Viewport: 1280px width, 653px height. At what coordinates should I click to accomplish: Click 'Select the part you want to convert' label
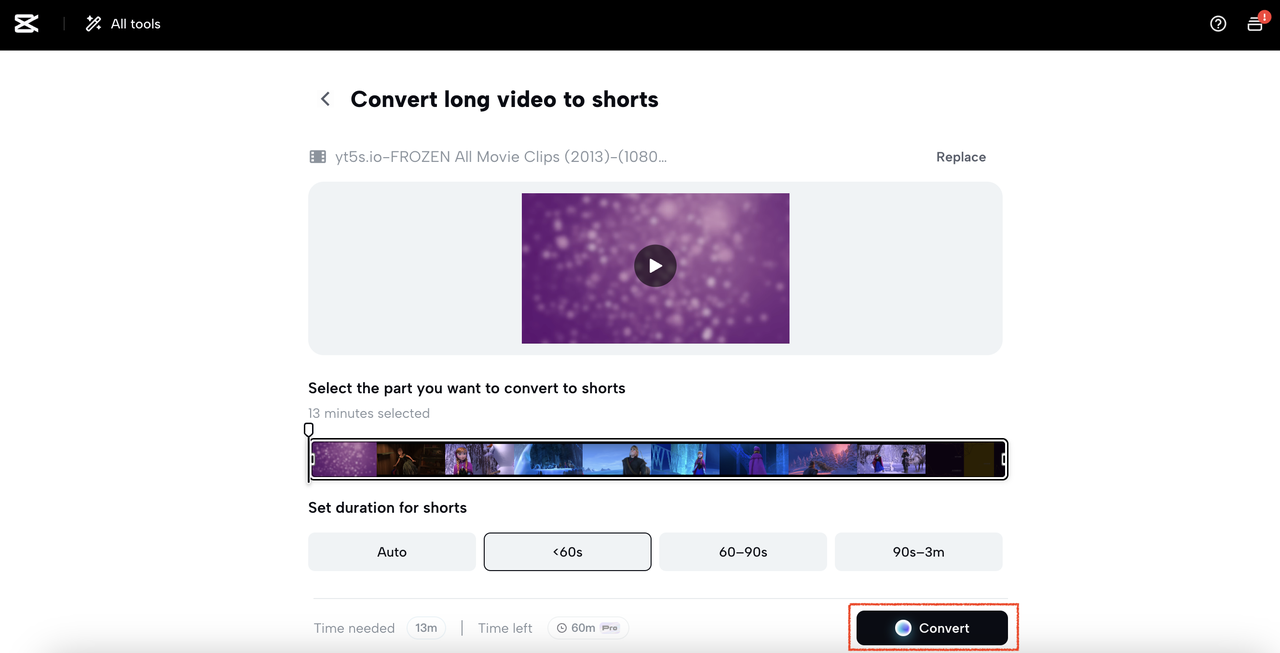(467, 388)
